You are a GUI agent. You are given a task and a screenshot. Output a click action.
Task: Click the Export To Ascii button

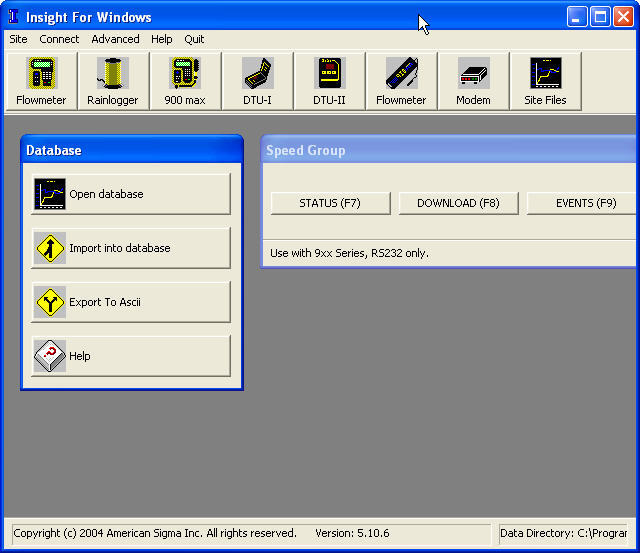[x=131, y=302]
